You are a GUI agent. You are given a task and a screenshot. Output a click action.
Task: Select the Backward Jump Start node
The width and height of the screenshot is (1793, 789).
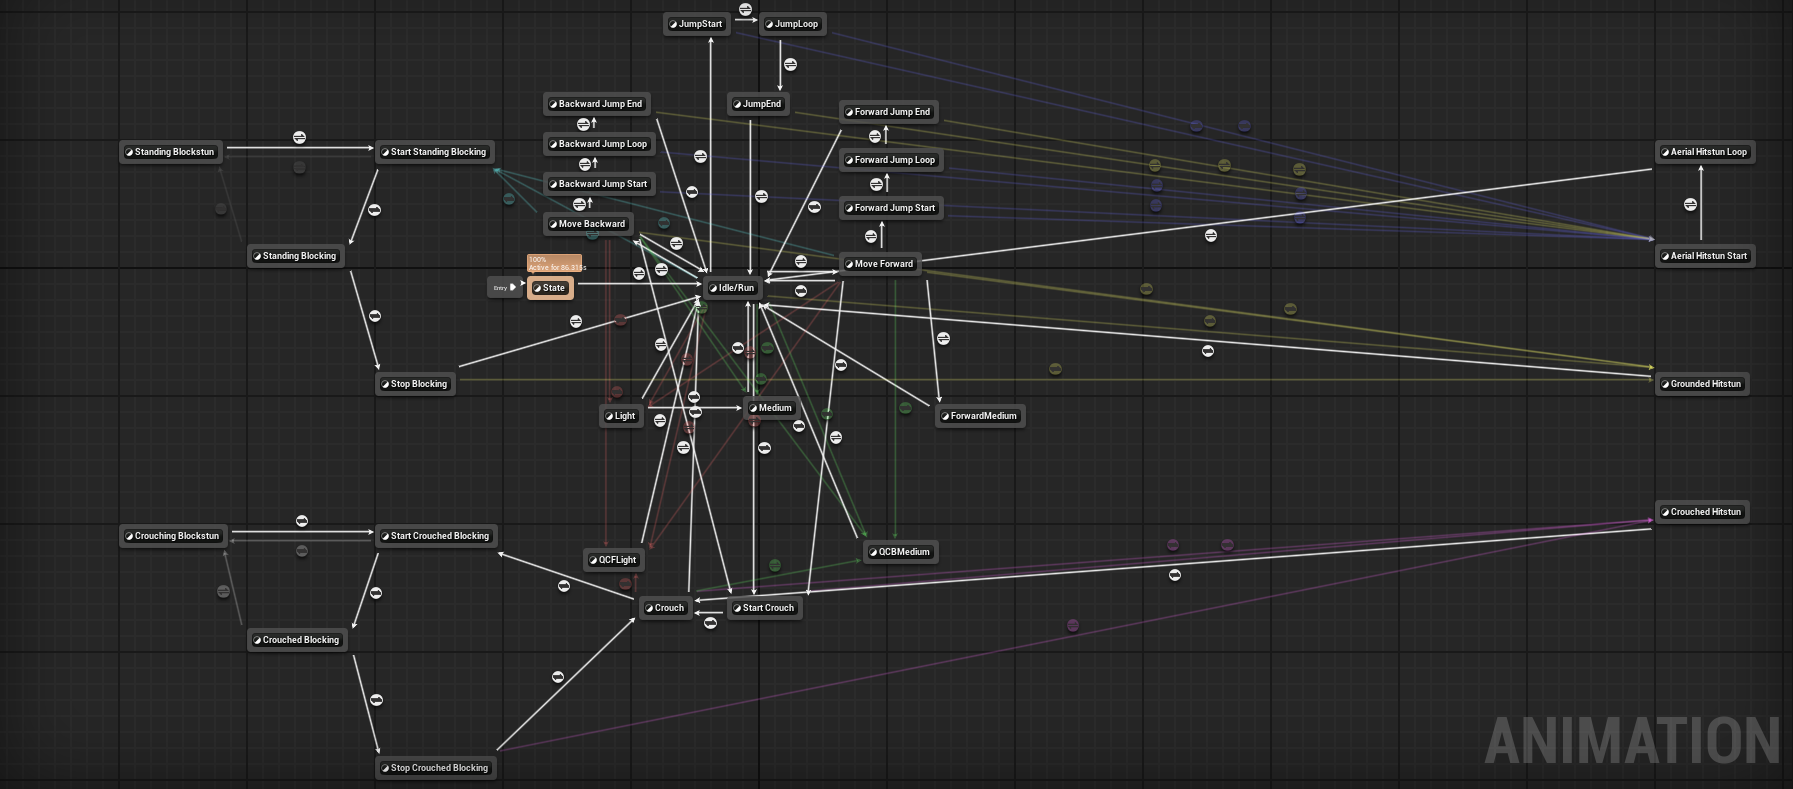tap(598, 184)
